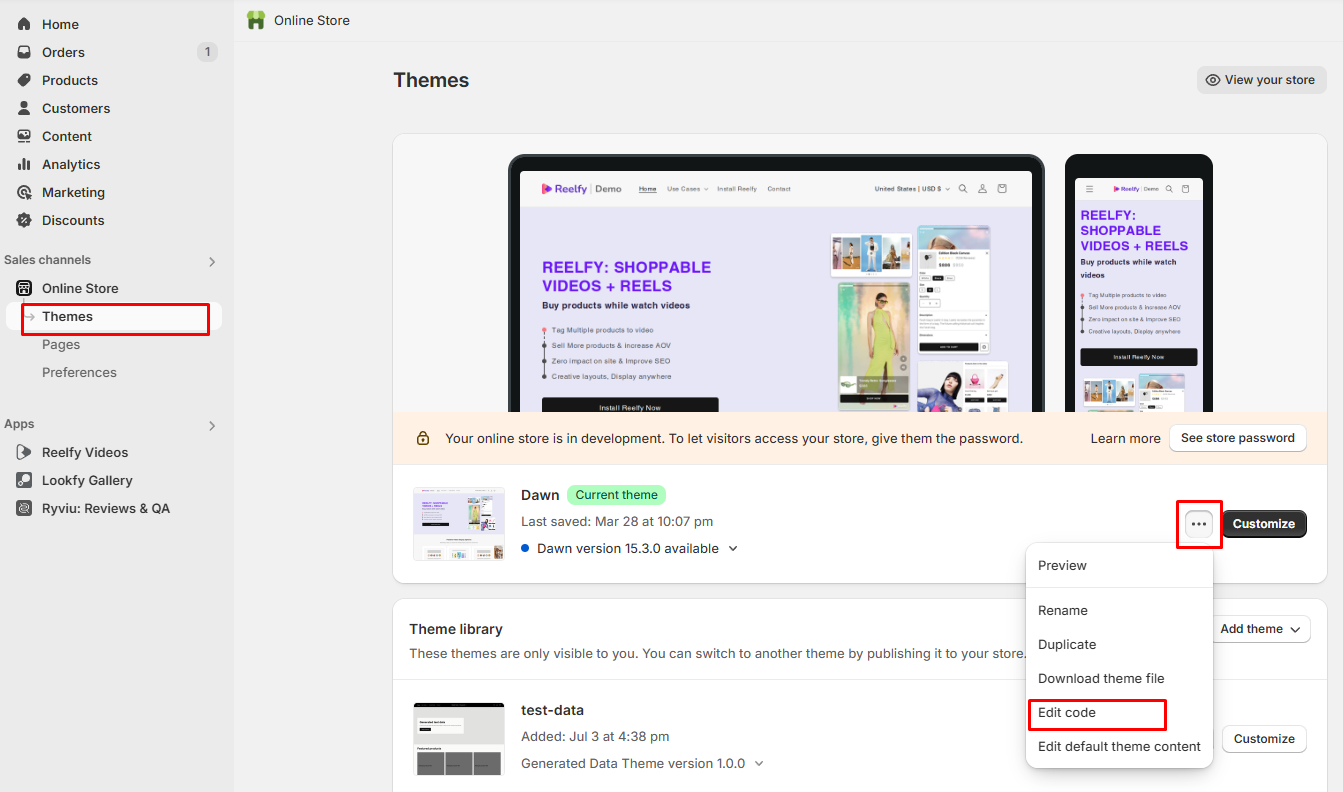Expand the Sales channels section chevron
The width and height of the screenshot is (1343, 792).
pyautogui.click(x=212, y=262)
